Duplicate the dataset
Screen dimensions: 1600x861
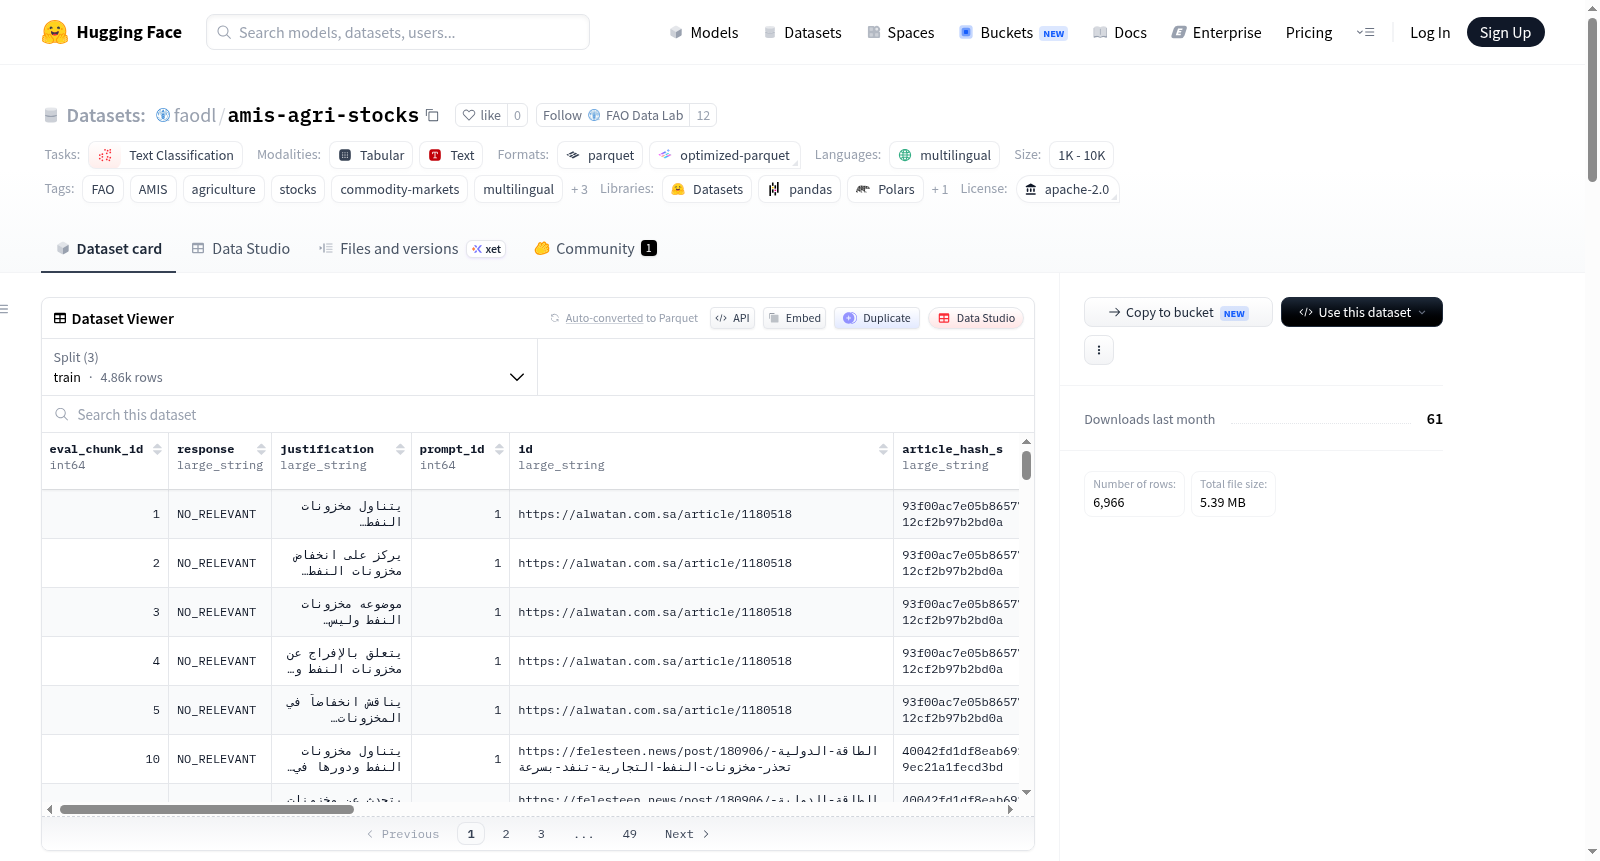click(877, 318)
